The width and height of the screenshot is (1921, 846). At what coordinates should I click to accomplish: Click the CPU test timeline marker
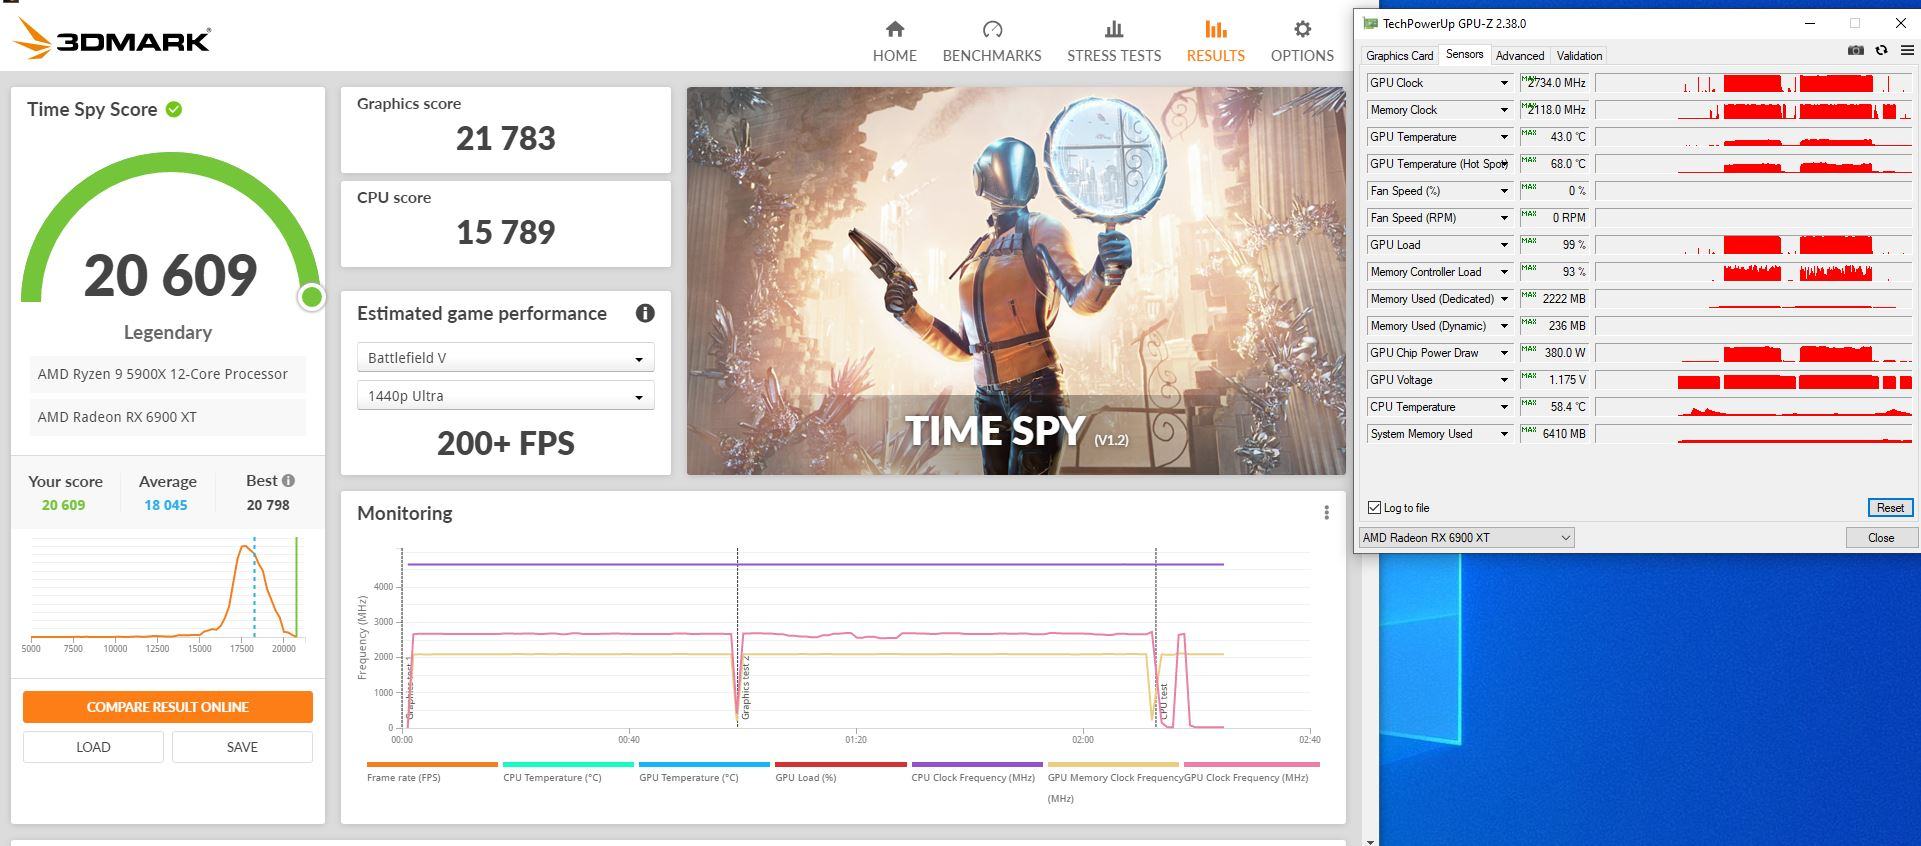(x=1164, y=701)
